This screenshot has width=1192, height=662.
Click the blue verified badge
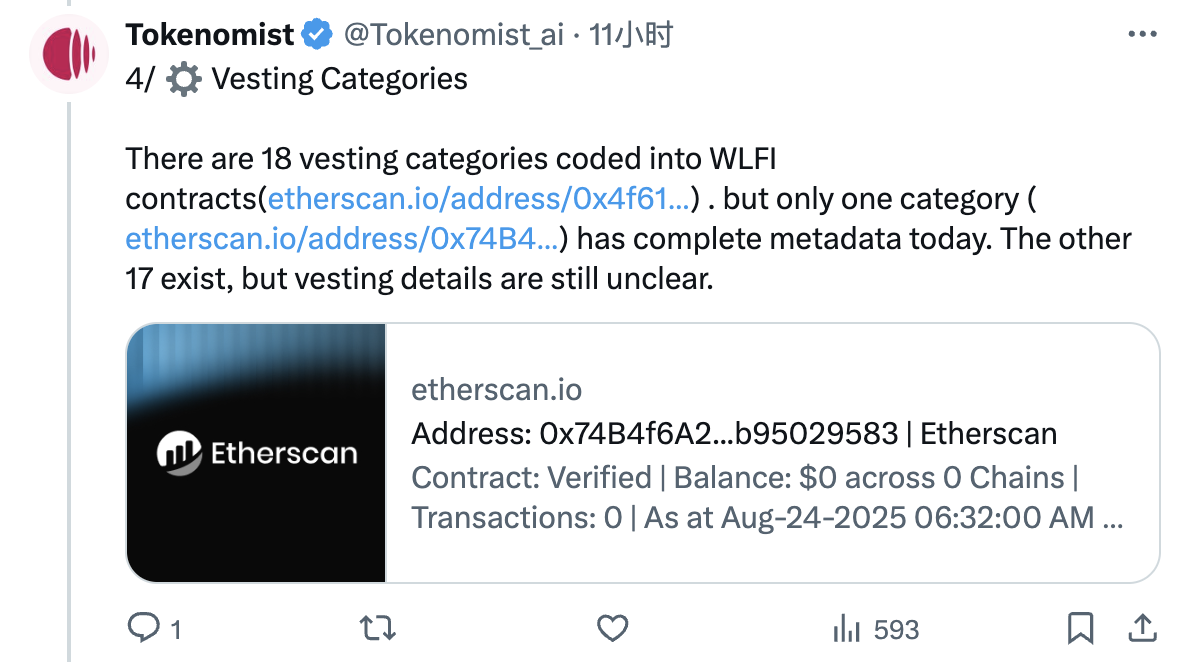[316, 33]
